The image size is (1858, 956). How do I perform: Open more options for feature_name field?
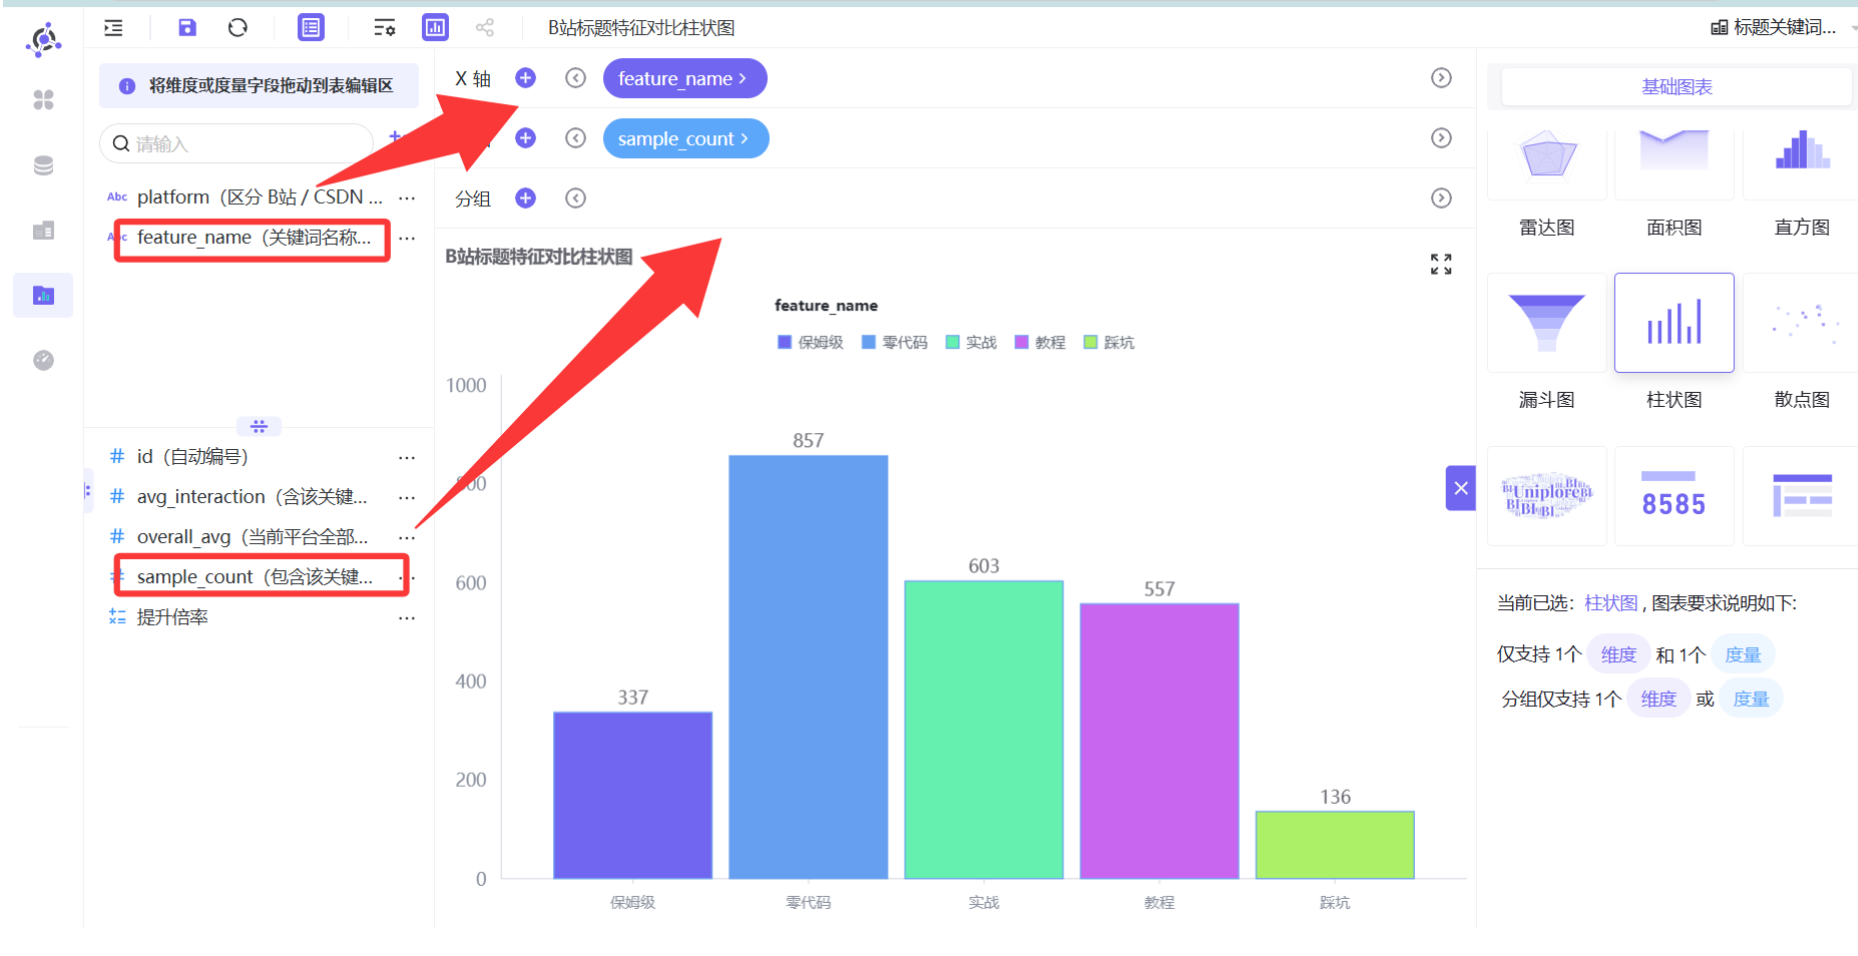(407, 238)
